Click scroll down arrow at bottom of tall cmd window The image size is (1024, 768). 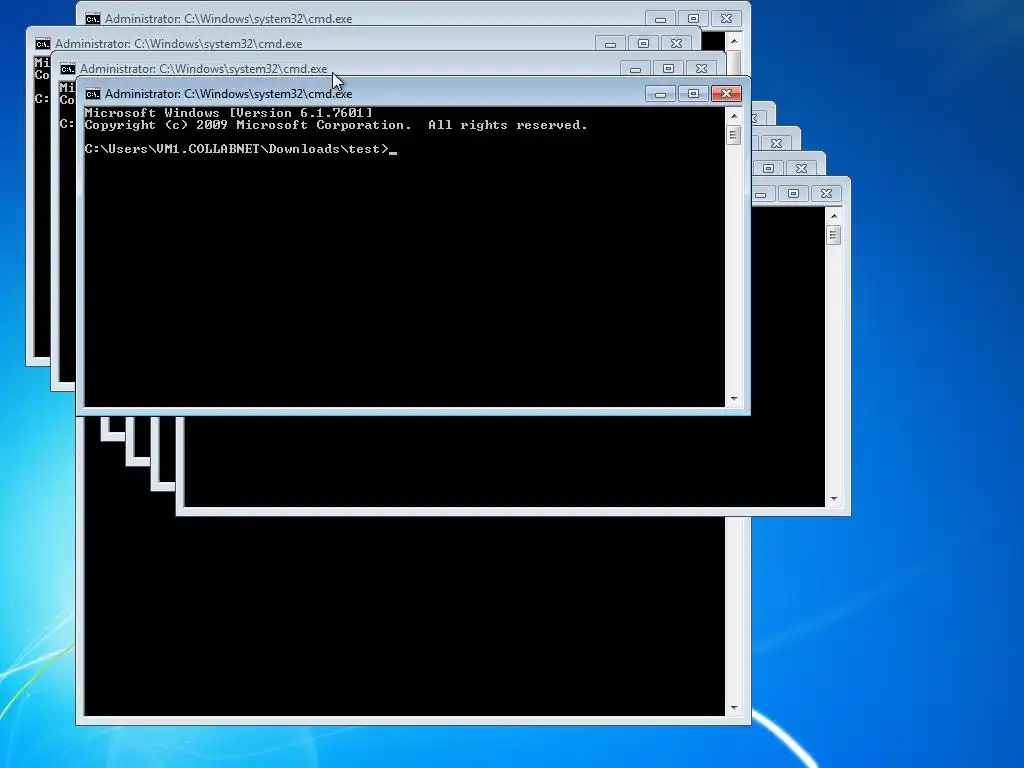point(734,708)
